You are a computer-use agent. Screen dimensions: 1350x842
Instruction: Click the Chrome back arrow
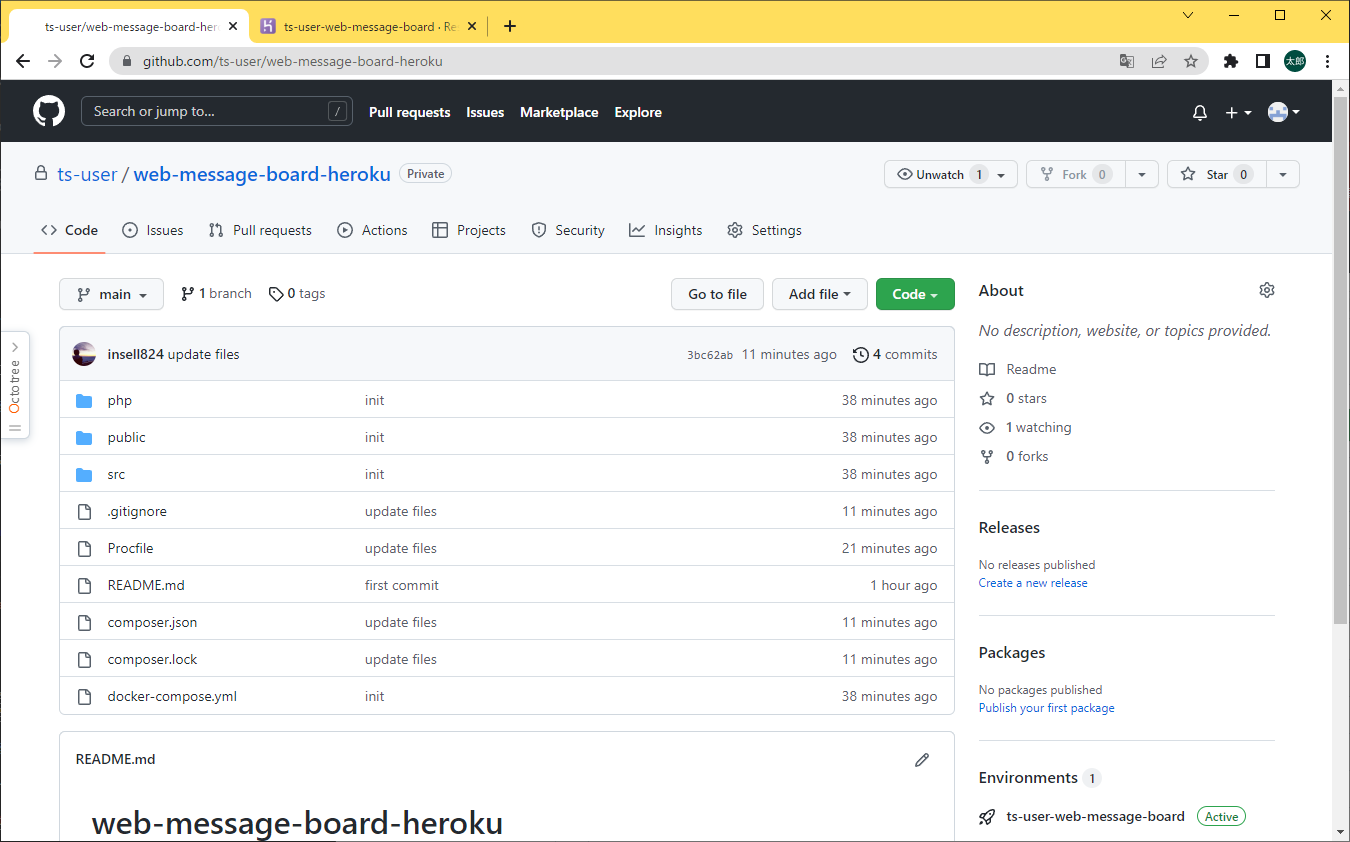click(23, 61)
